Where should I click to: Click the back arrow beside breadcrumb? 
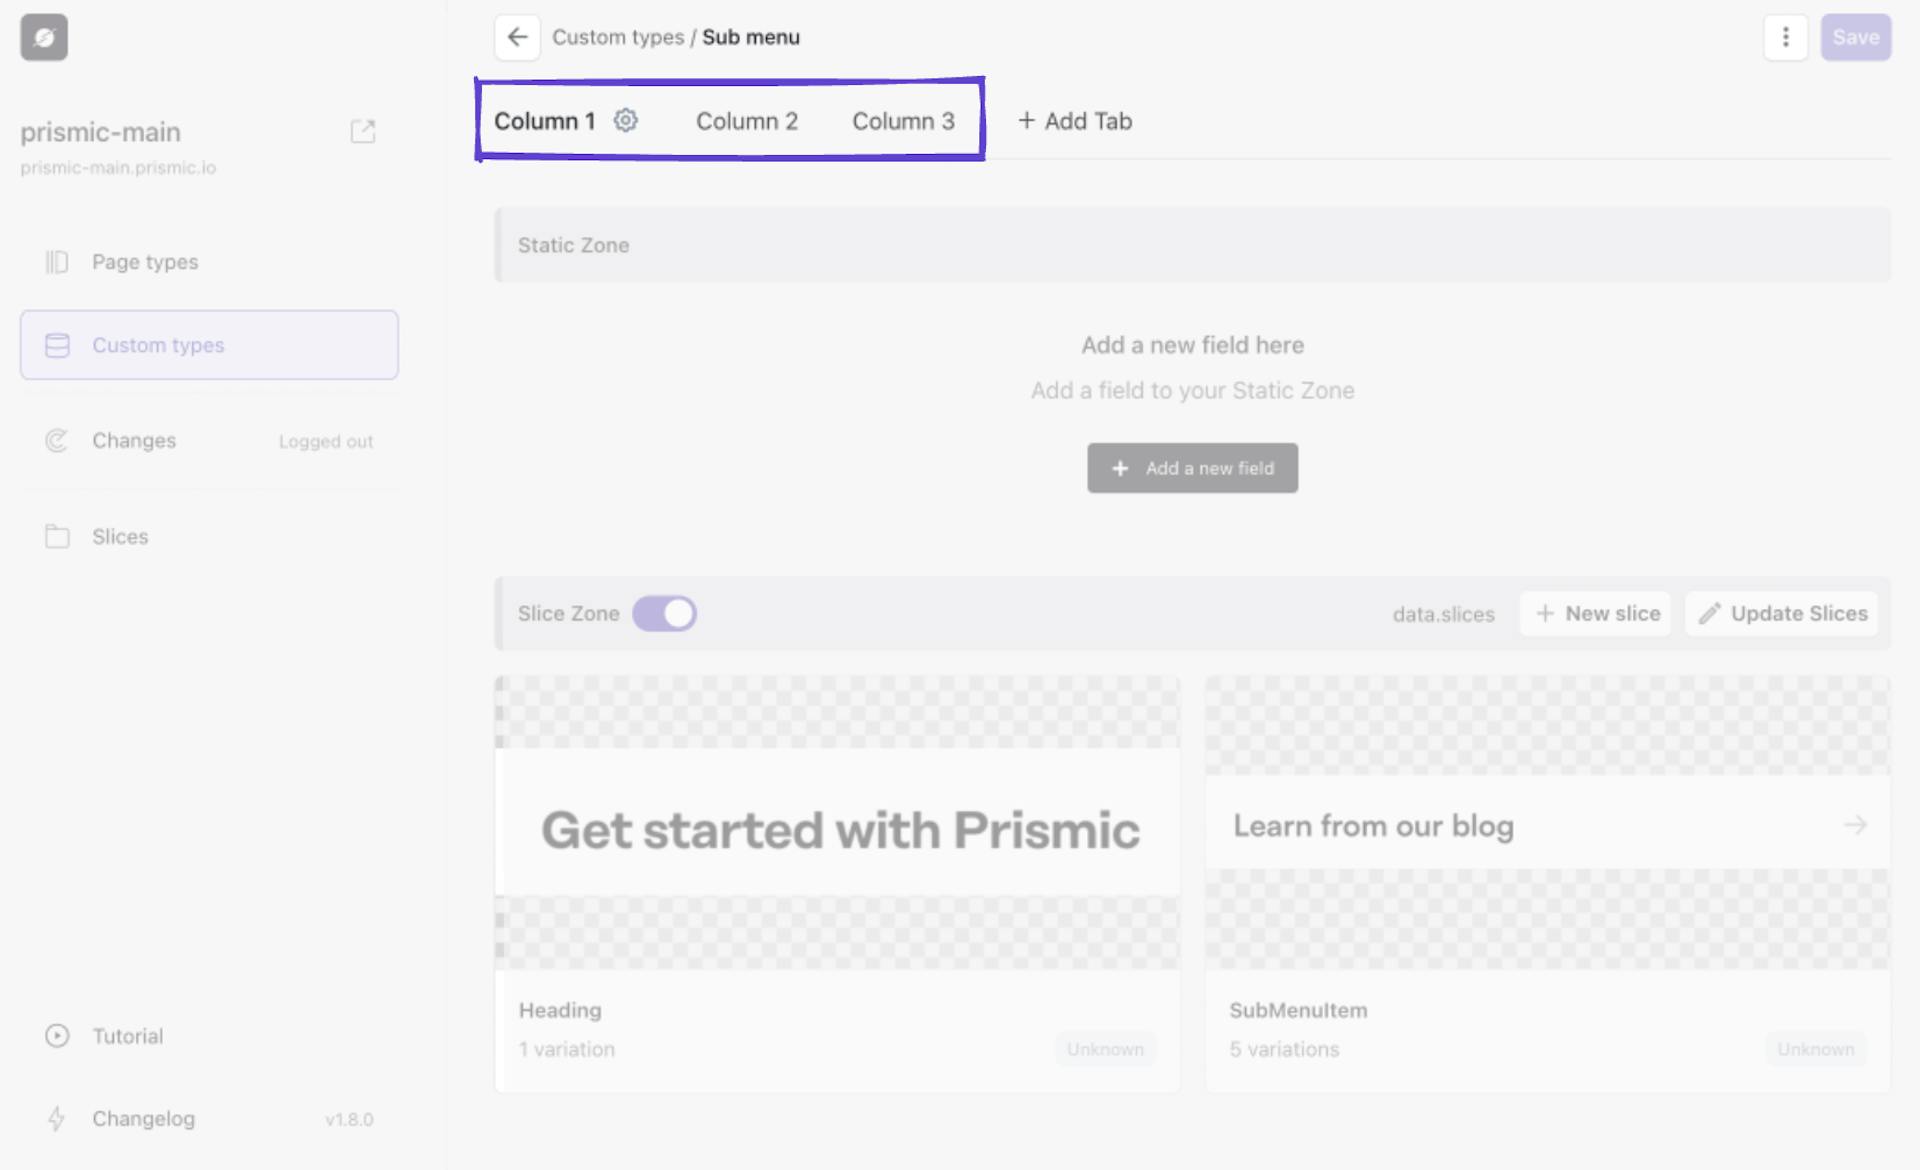pos(517,37)
